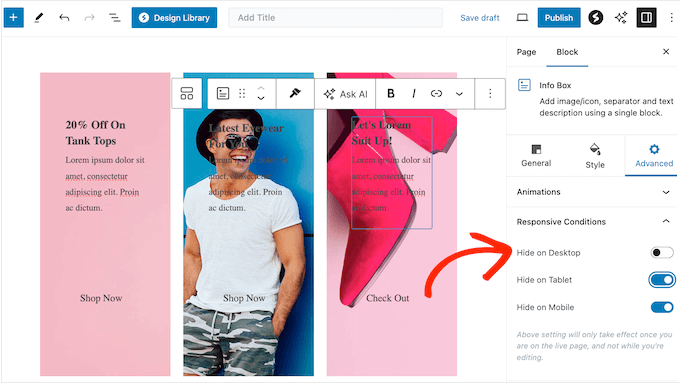The height and width of the screenshot is (384, 680).
Task: Select the Tools pencil icon
Action: [x=39, y=18]
